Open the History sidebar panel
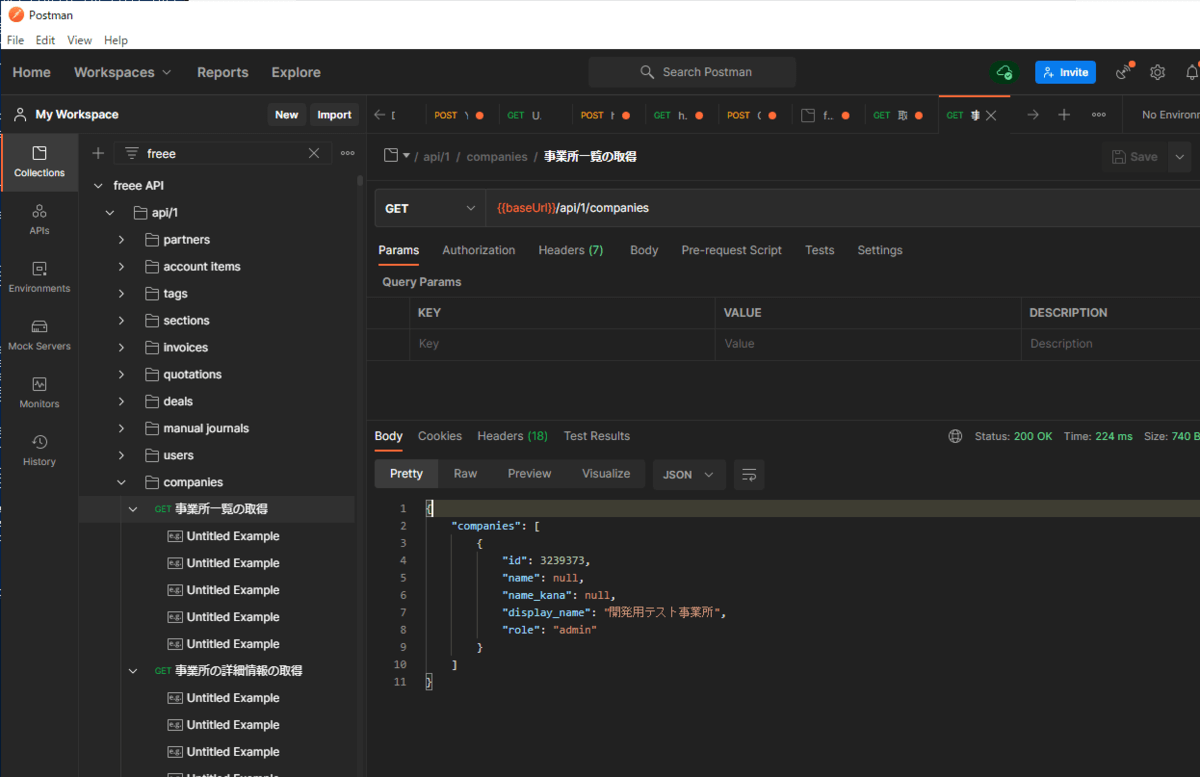 (39, 450)
